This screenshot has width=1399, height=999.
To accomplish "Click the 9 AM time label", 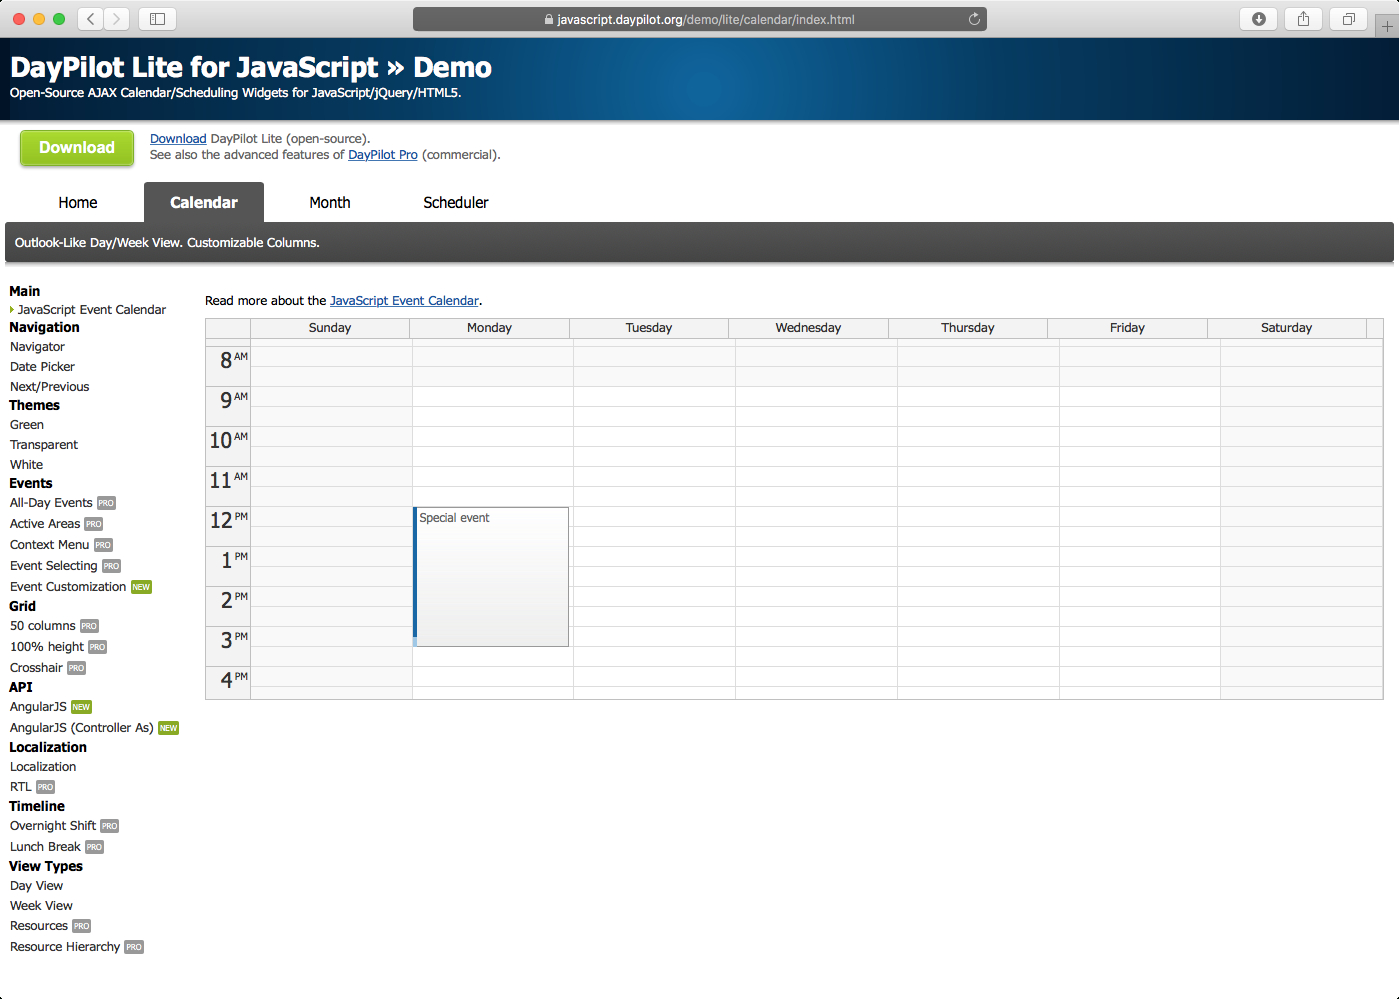I will (x=228, y=406).
